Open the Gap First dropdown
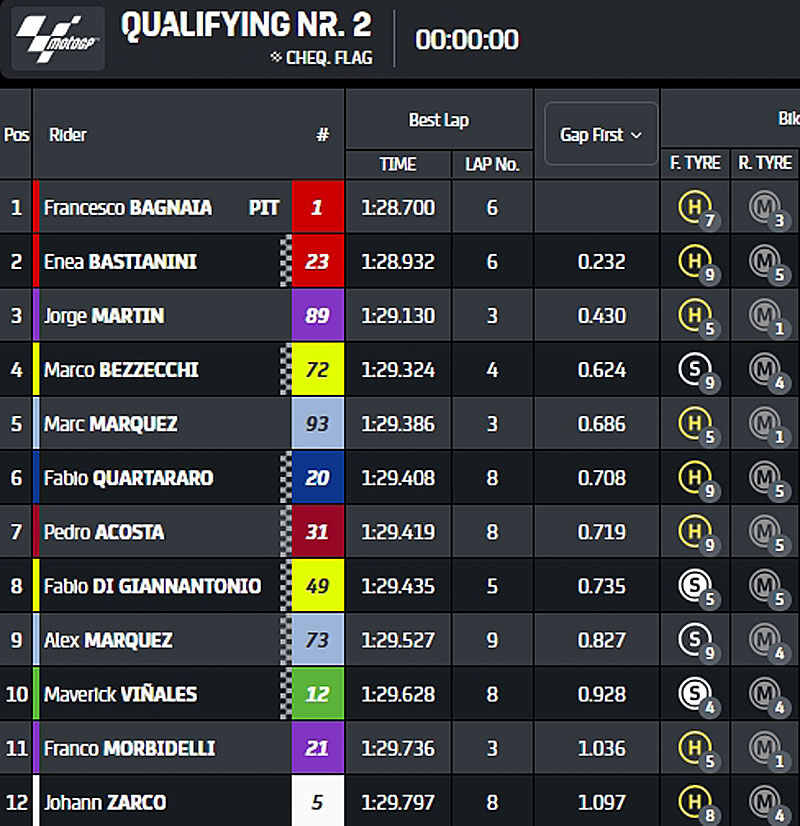Screen dimensions: 800x826 point(601,134)
